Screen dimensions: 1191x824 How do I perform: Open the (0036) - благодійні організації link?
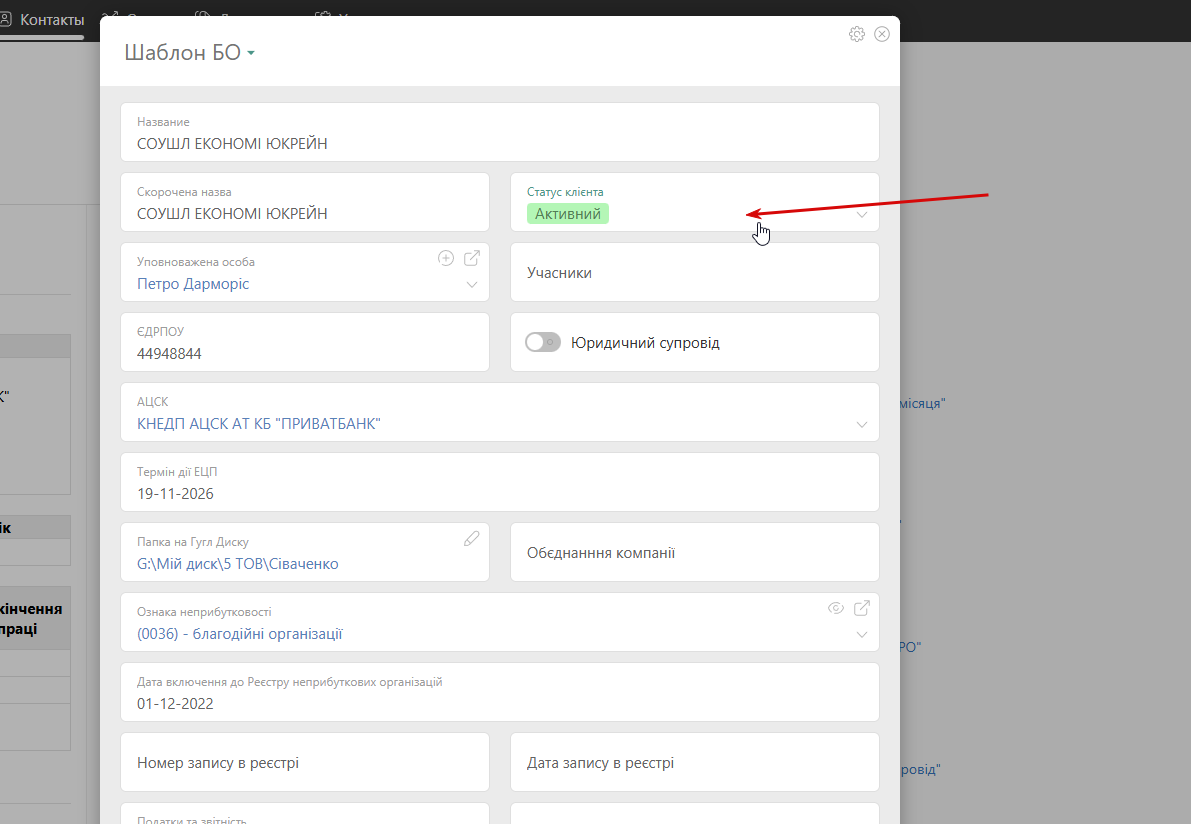(x=239, y=634)
